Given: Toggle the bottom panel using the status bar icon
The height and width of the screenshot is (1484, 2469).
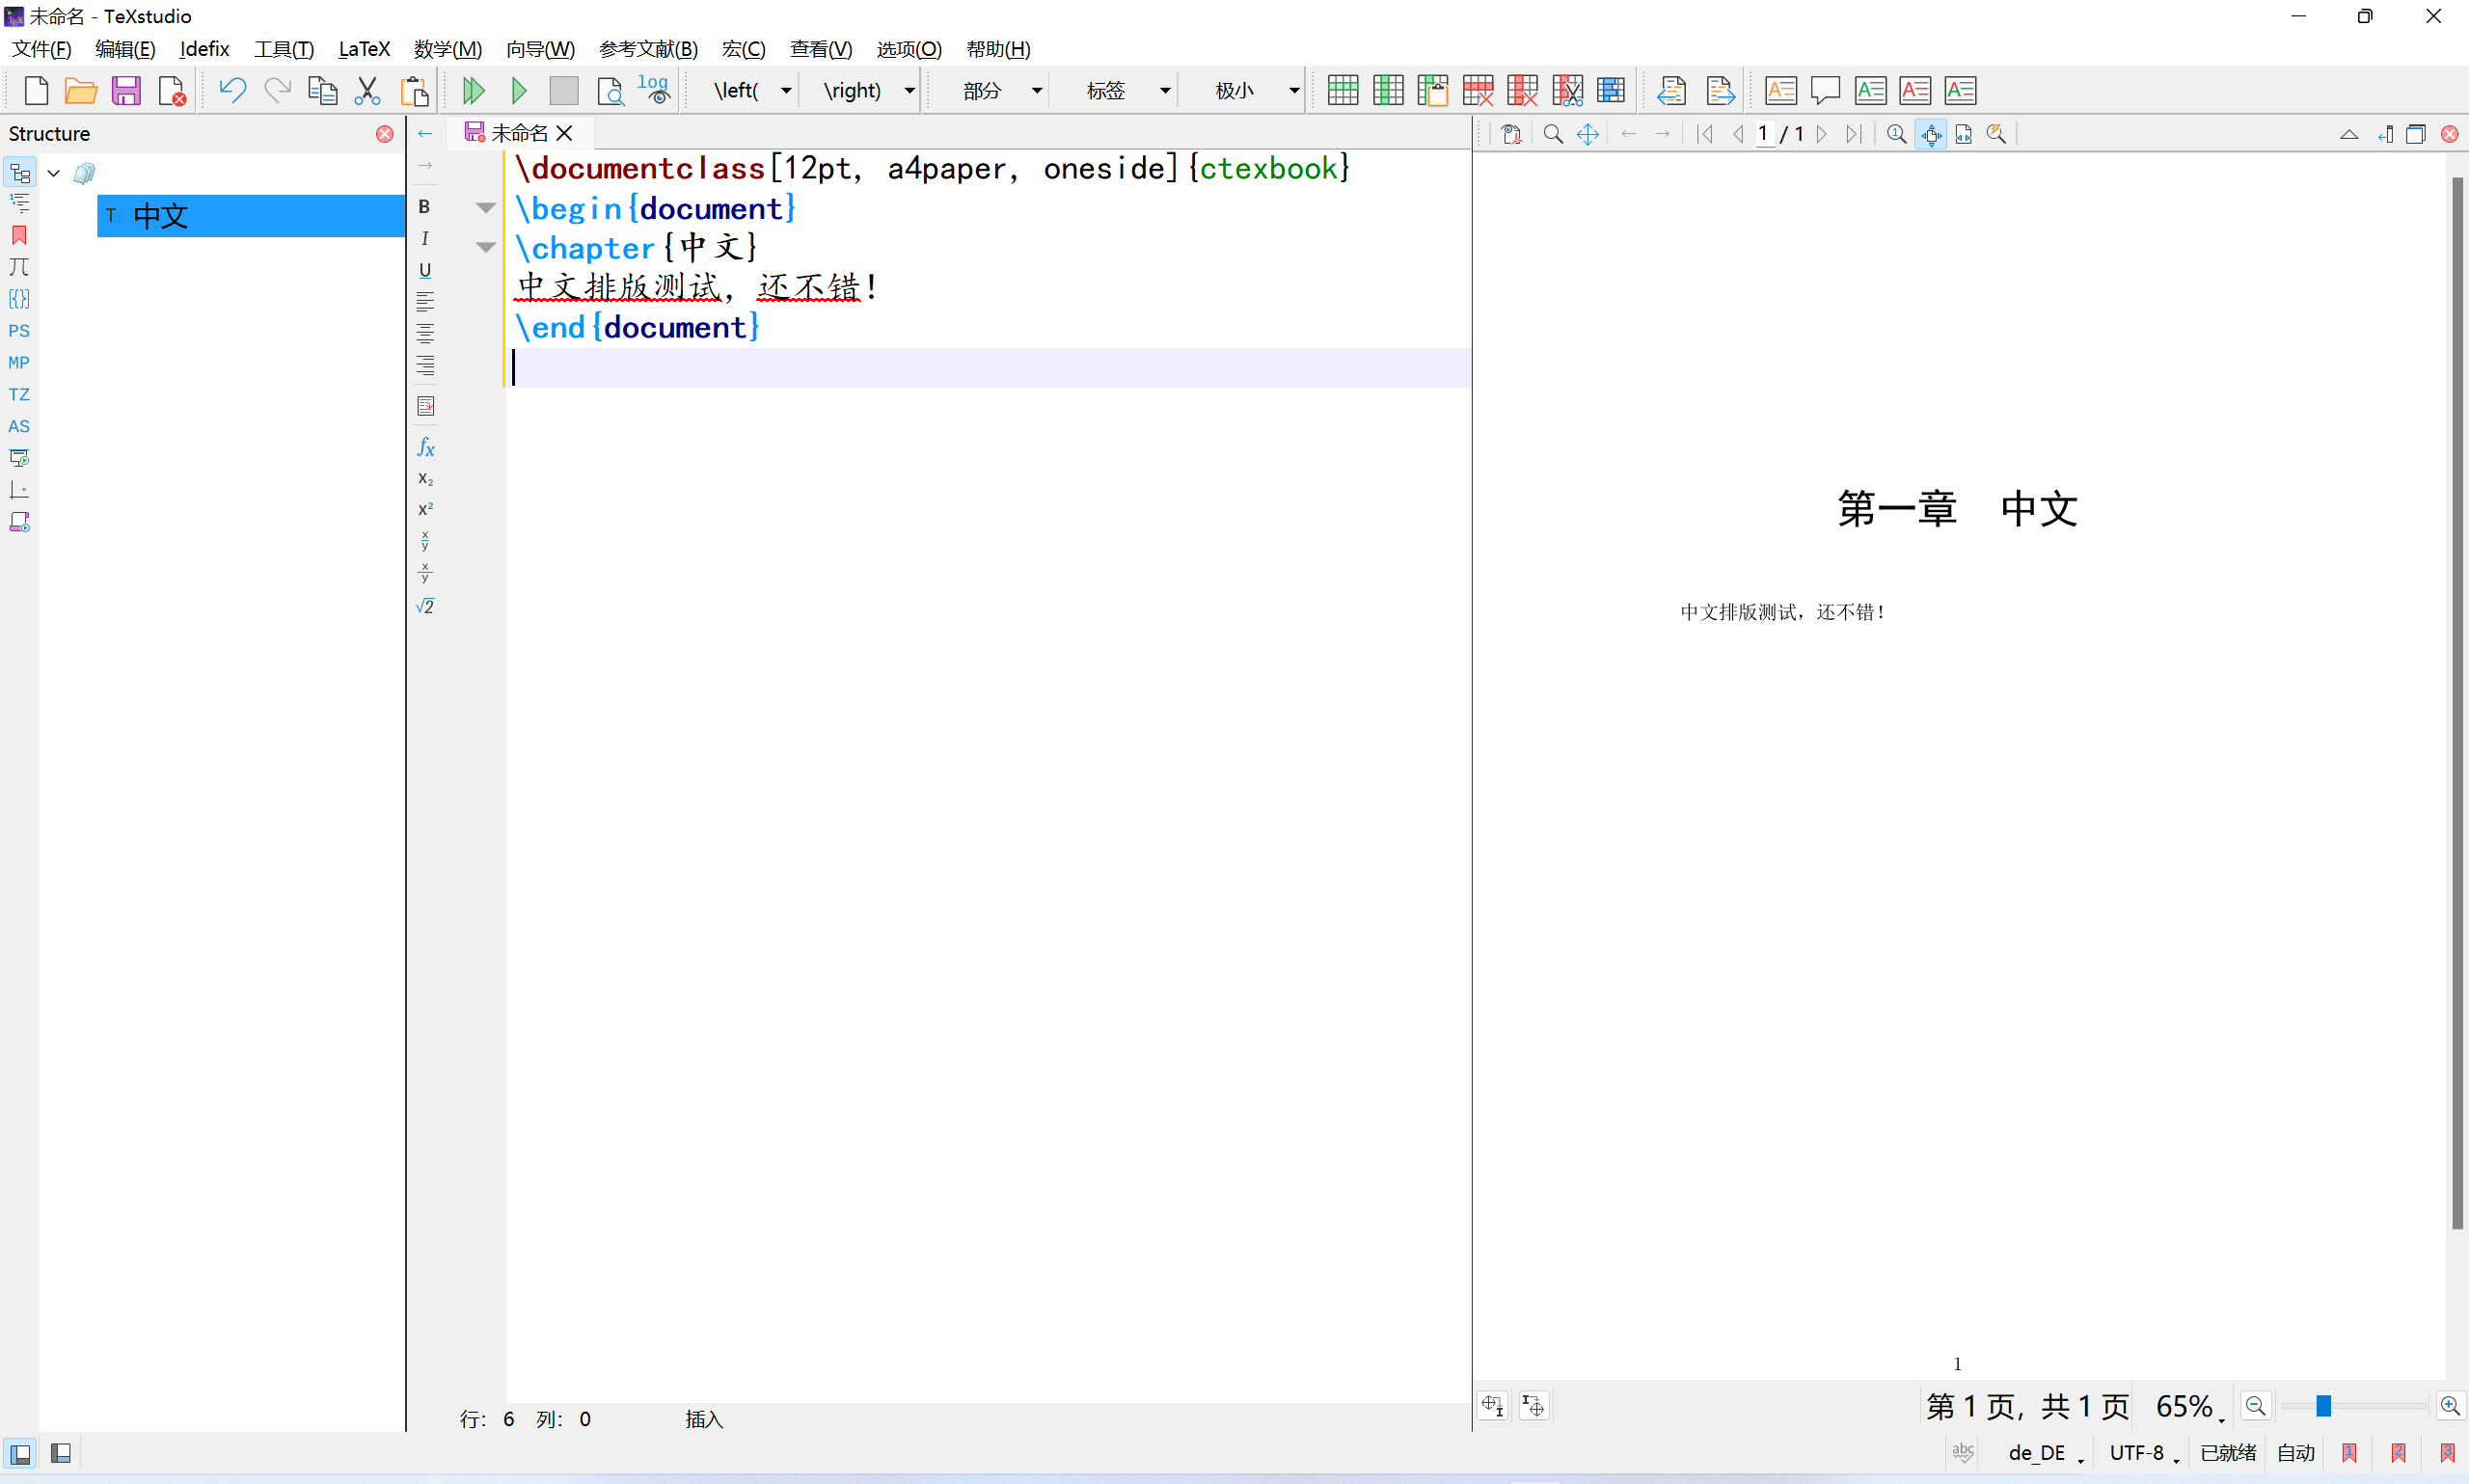Looking at the screenshot, I should [61, 1453].
